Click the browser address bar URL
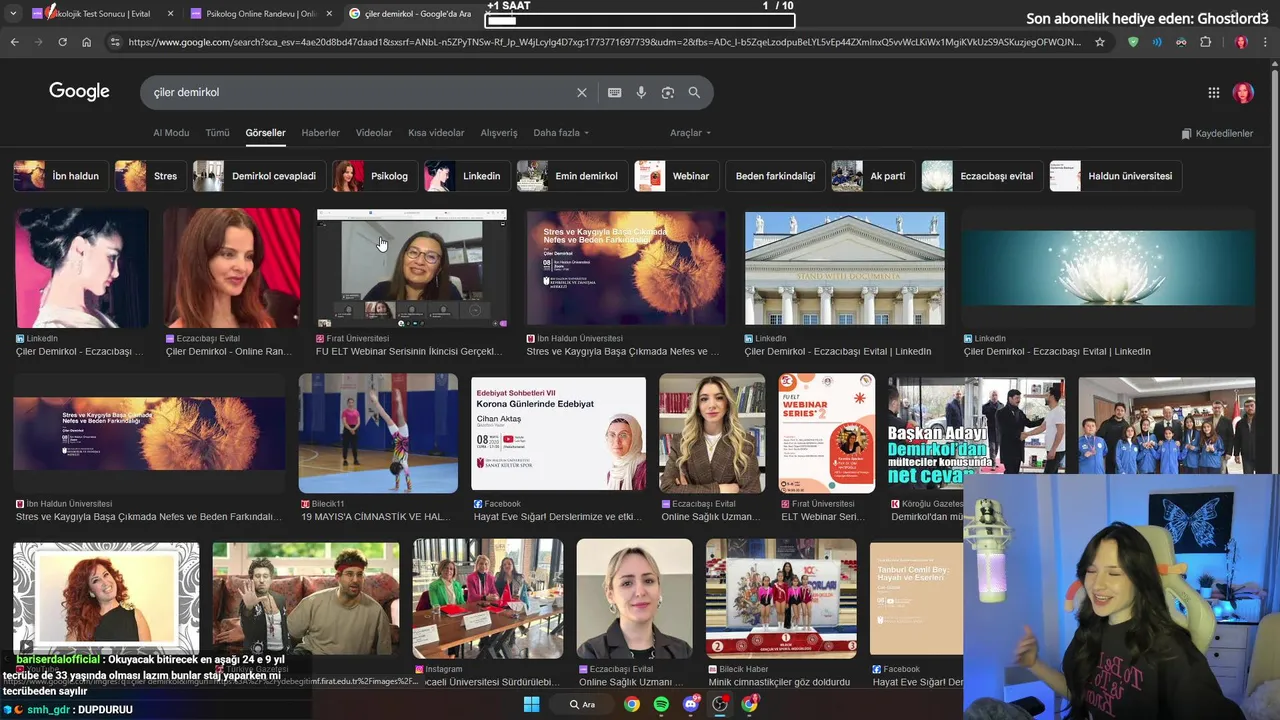The image size is (1280, 720). 605,42
